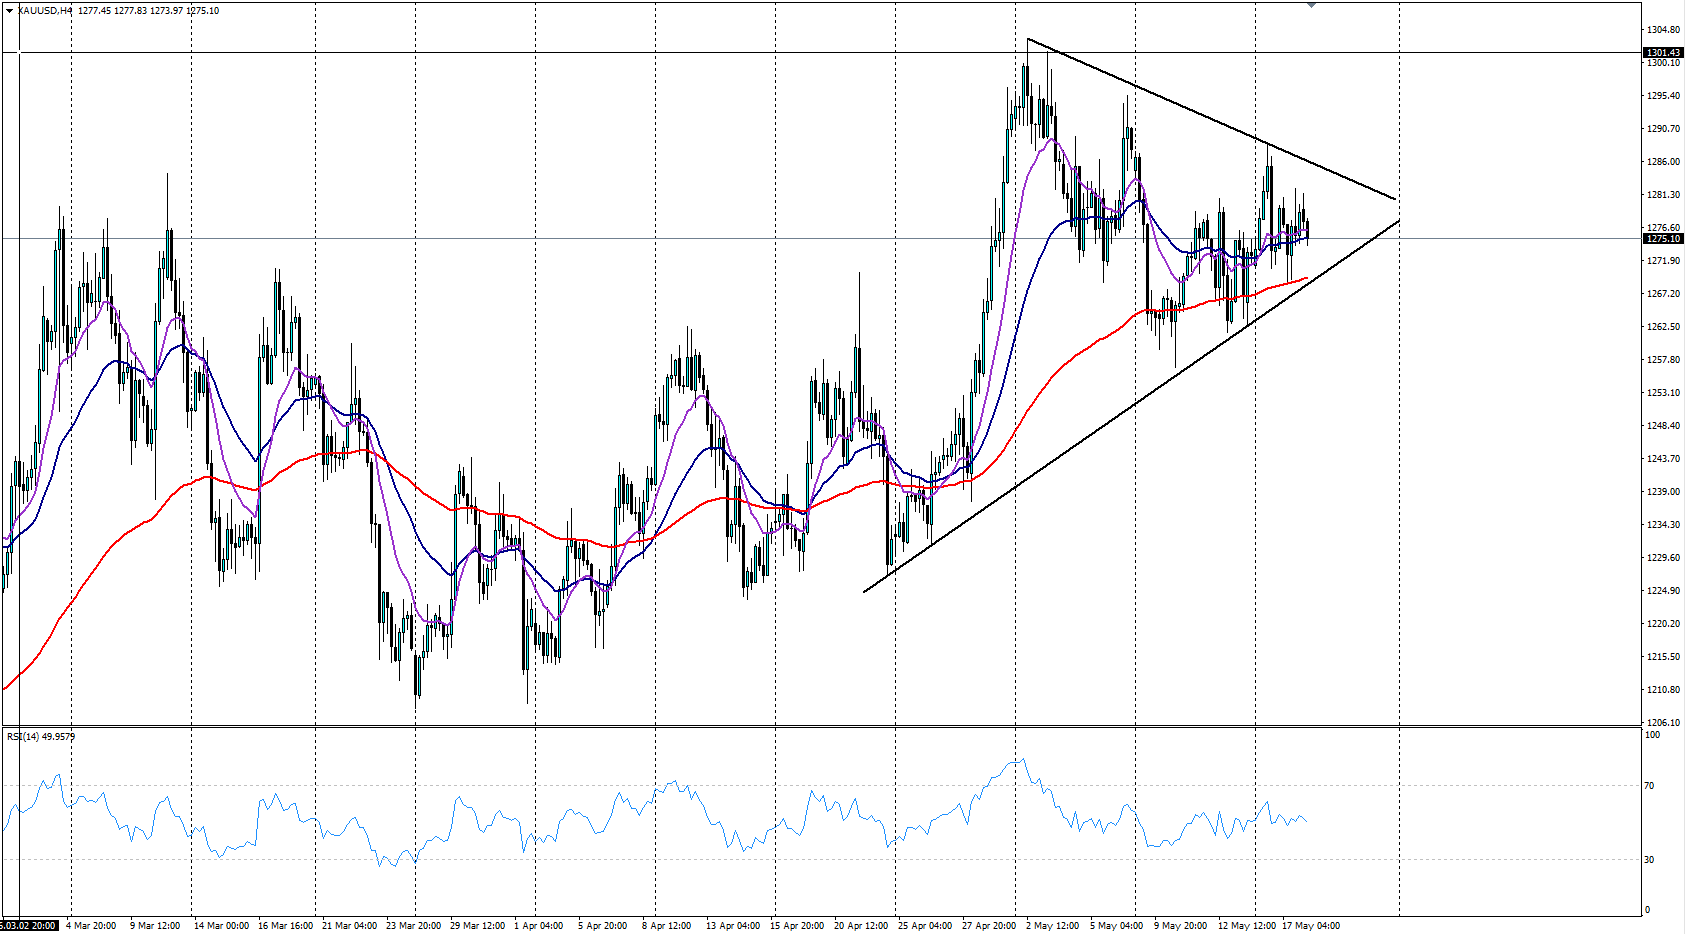Select the XAUUSD,H4 chart title
The width and height of the screenshot is (1685, 934).
coord(45,10)
